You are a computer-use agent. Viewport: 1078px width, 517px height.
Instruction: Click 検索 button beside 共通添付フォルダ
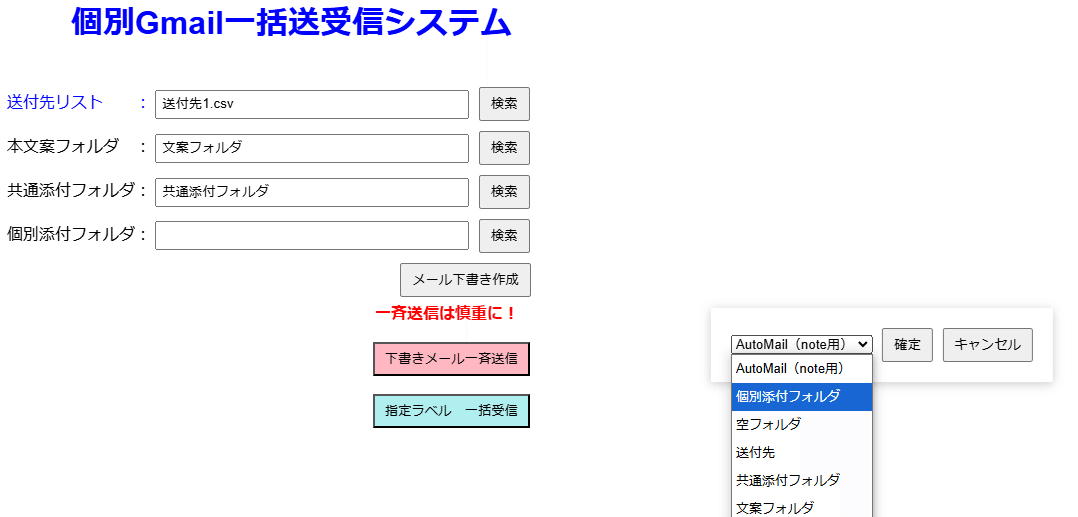tap(504, 192)
